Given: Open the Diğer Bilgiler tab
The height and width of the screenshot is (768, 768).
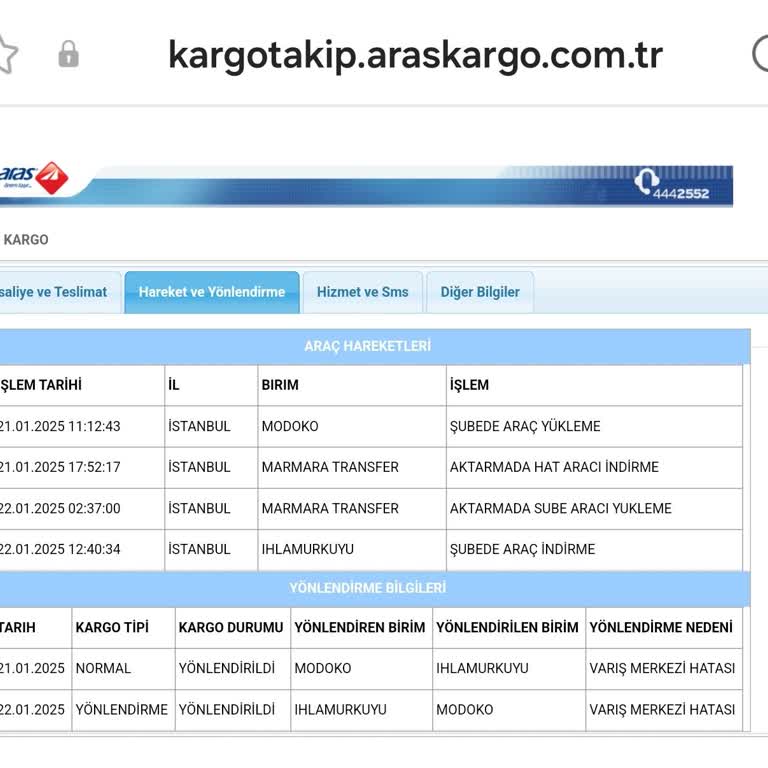Looking at the screenshot, I should click(x=480, y=292).
